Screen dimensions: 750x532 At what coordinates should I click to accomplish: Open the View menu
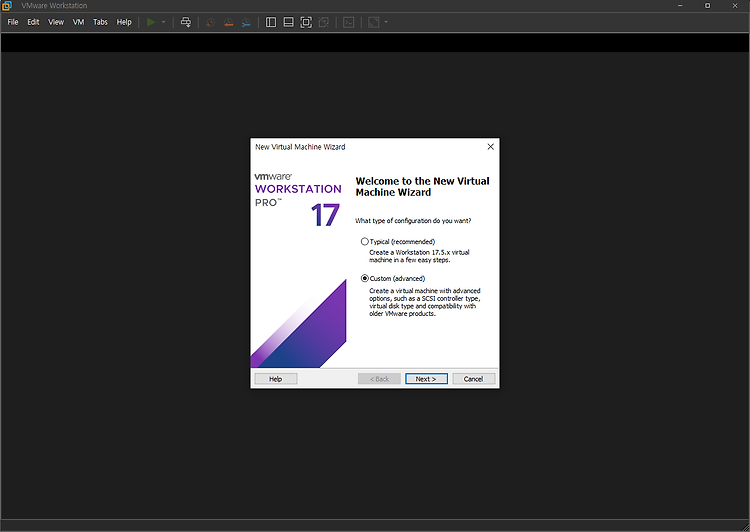click(x=56, y=22)
